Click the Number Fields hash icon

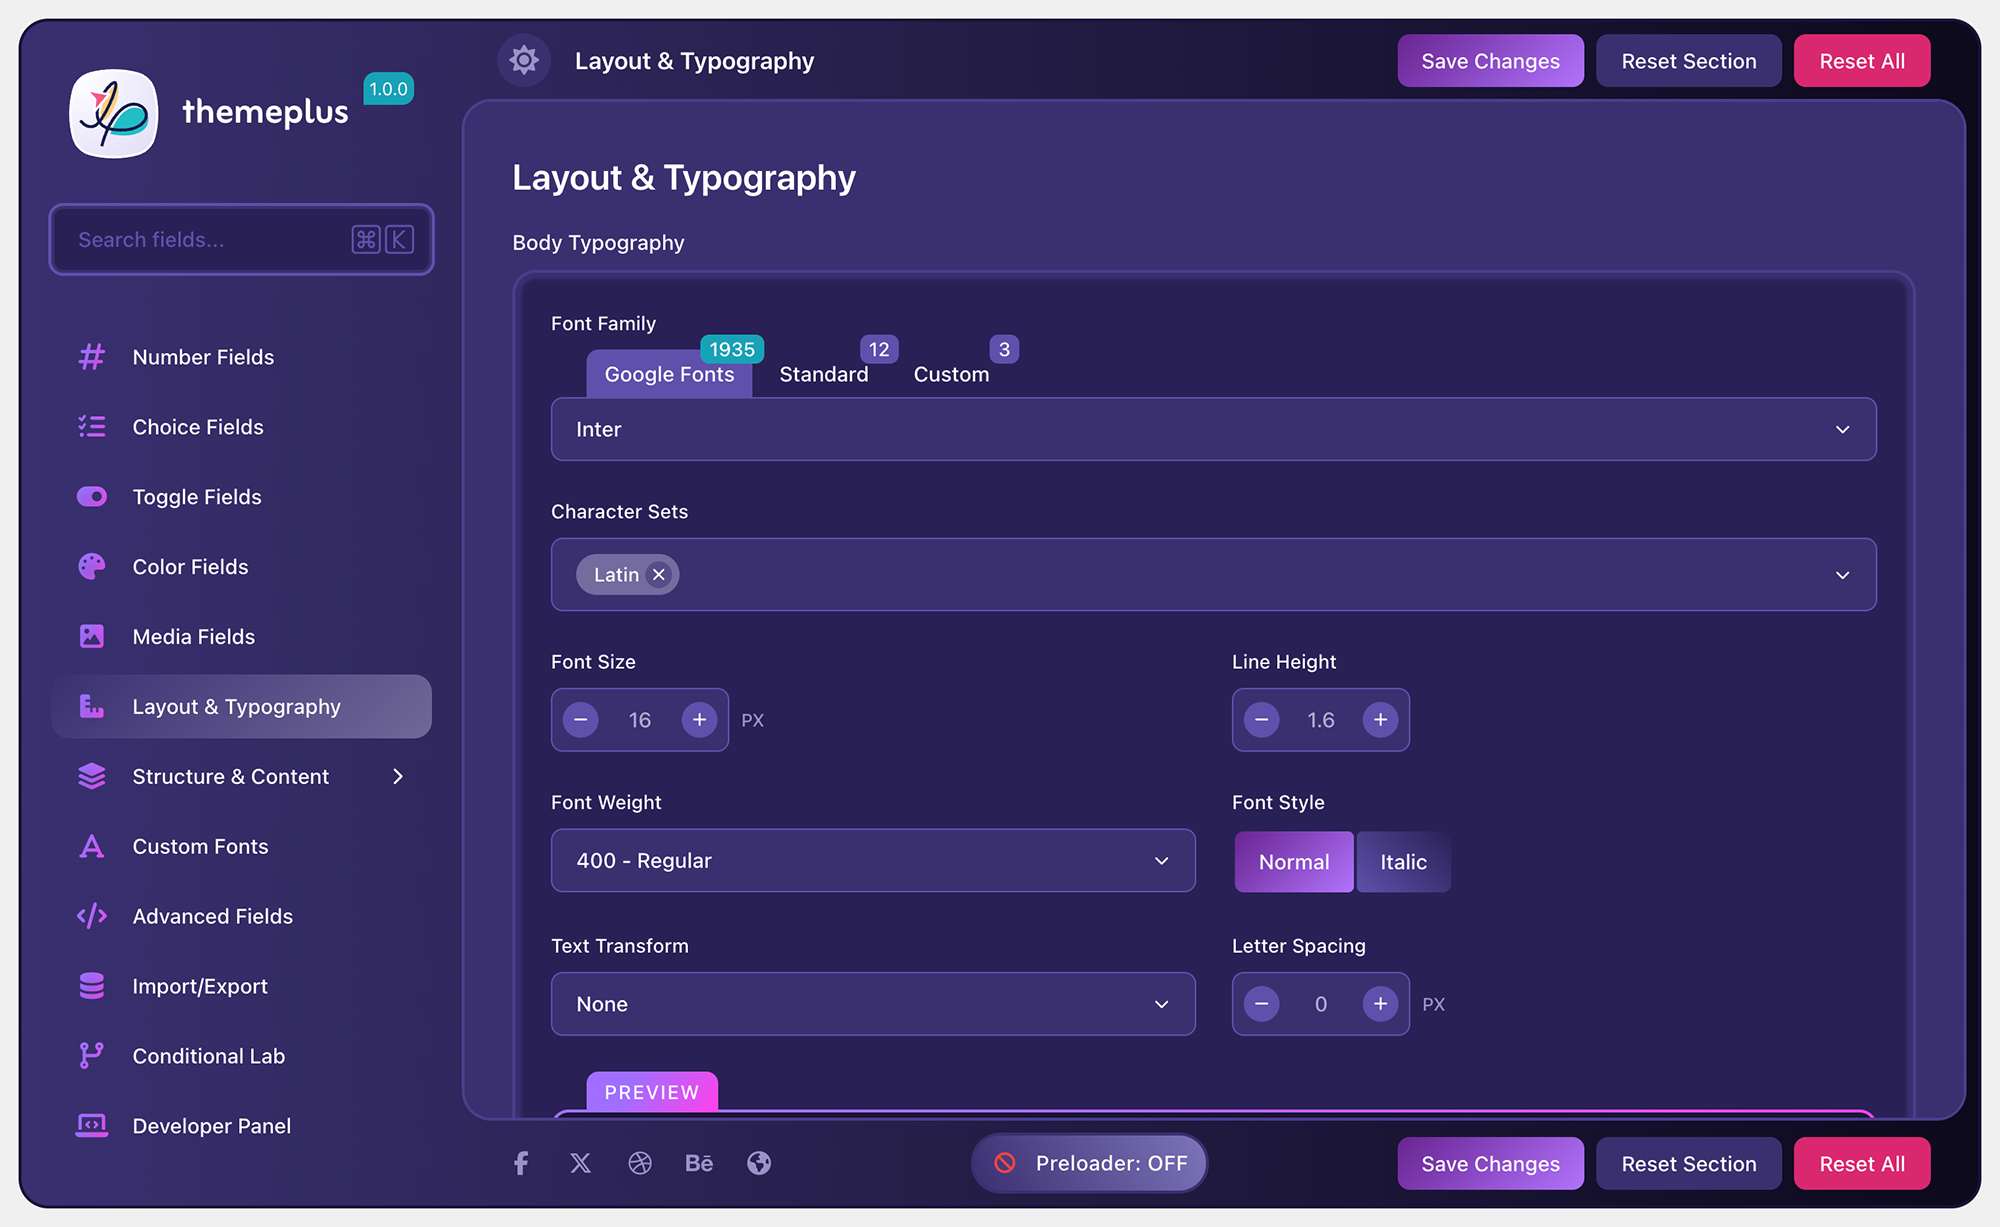[92, 357]
